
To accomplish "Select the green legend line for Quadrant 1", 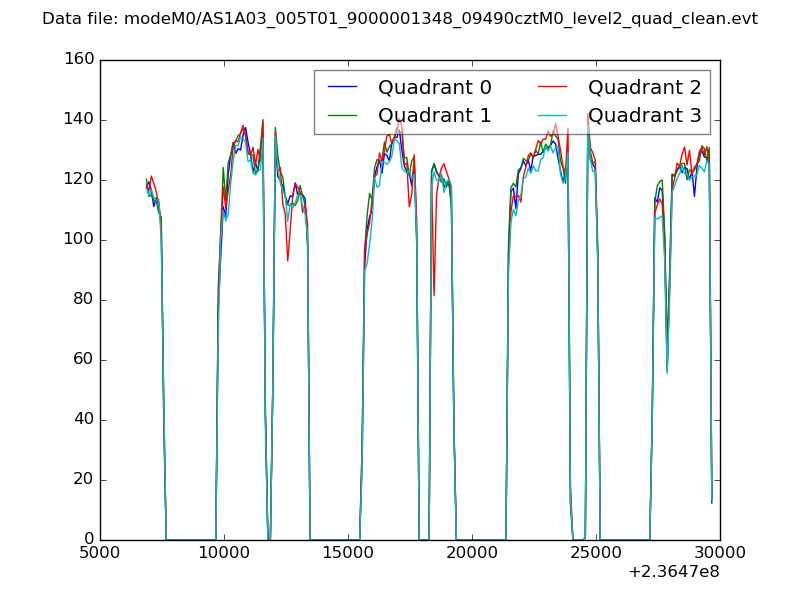I will coord(342,115).
